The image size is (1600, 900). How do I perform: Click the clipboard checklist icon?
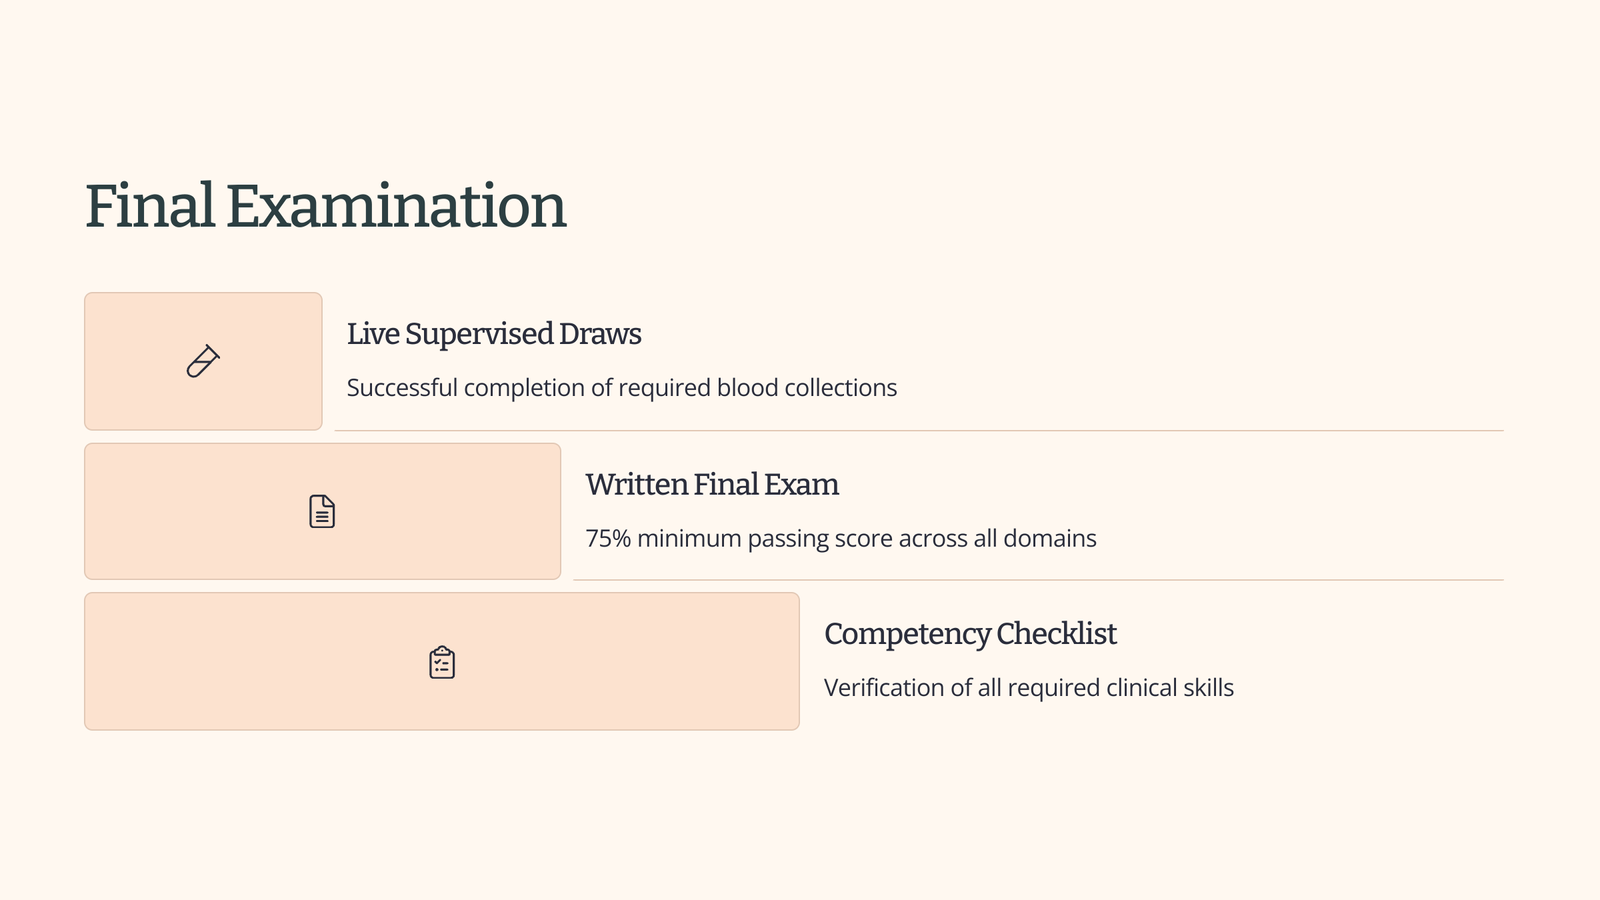coord(442,662)
